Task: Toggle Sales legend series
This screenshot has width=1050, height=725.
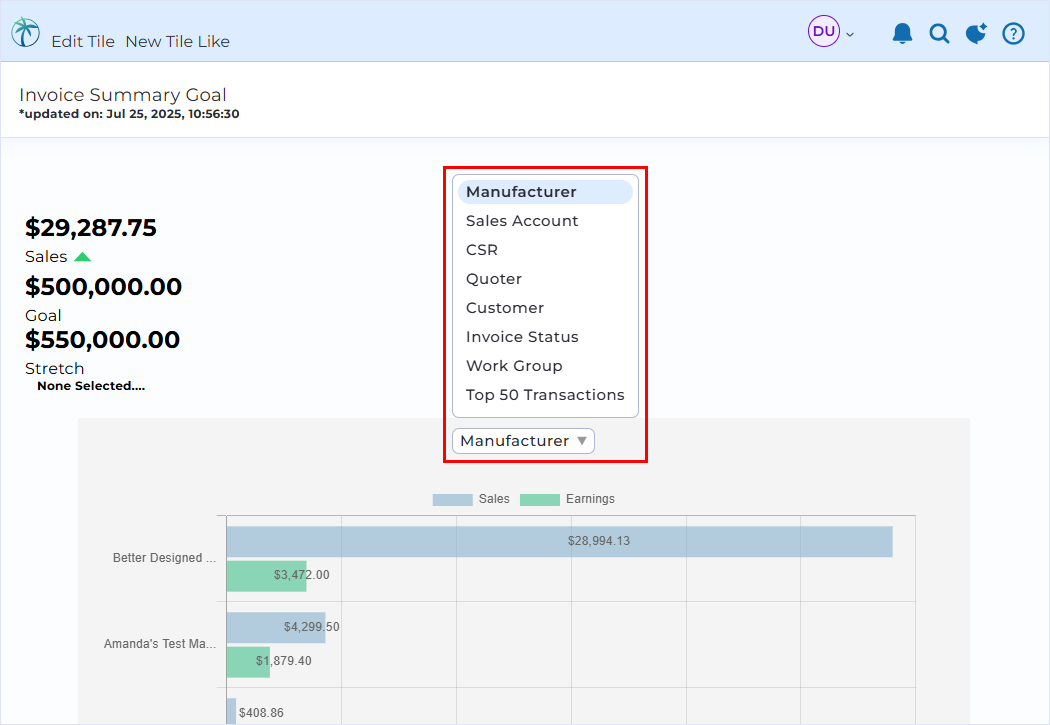Action: click(x=471, y=499)
